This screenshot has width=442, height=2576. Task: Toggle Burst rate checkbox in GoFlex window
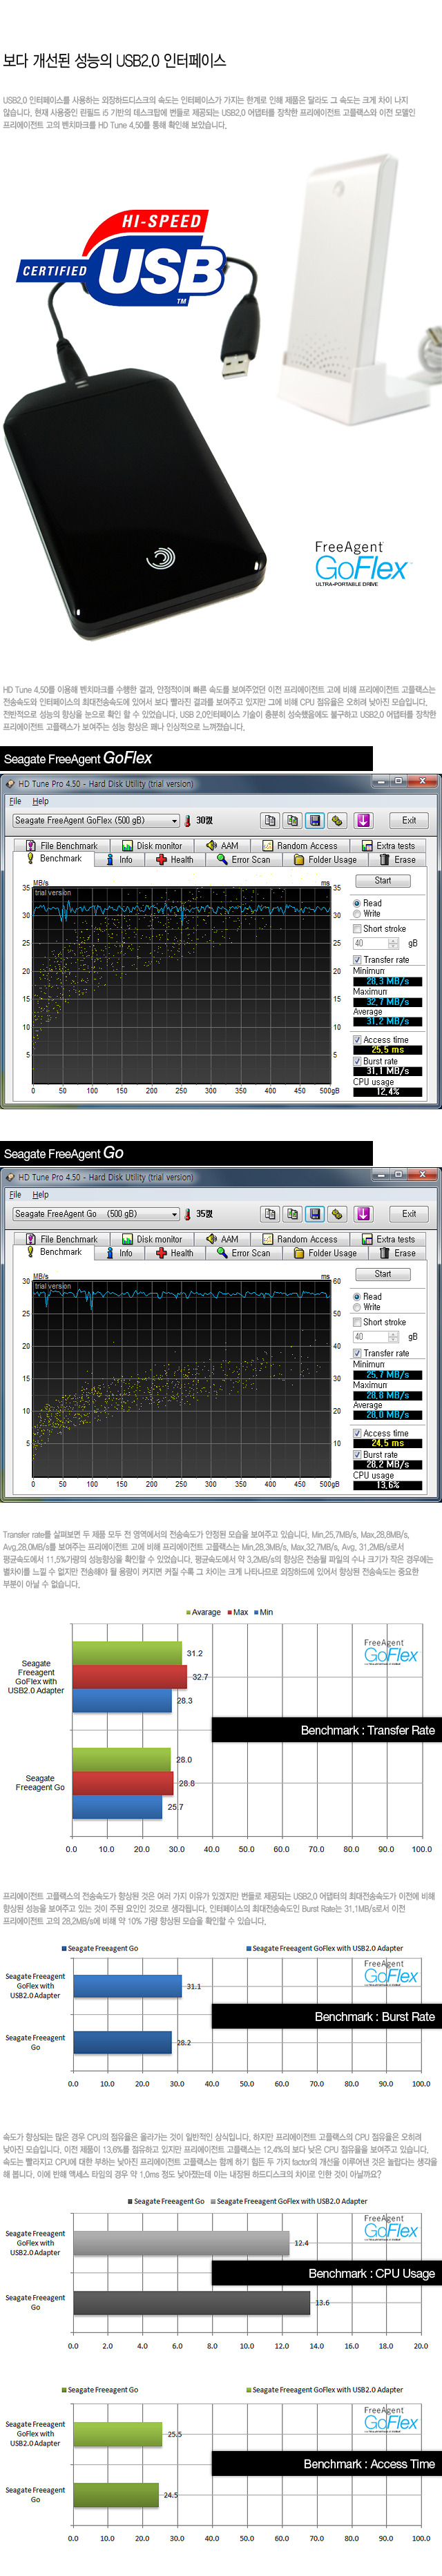[357, 1062]
